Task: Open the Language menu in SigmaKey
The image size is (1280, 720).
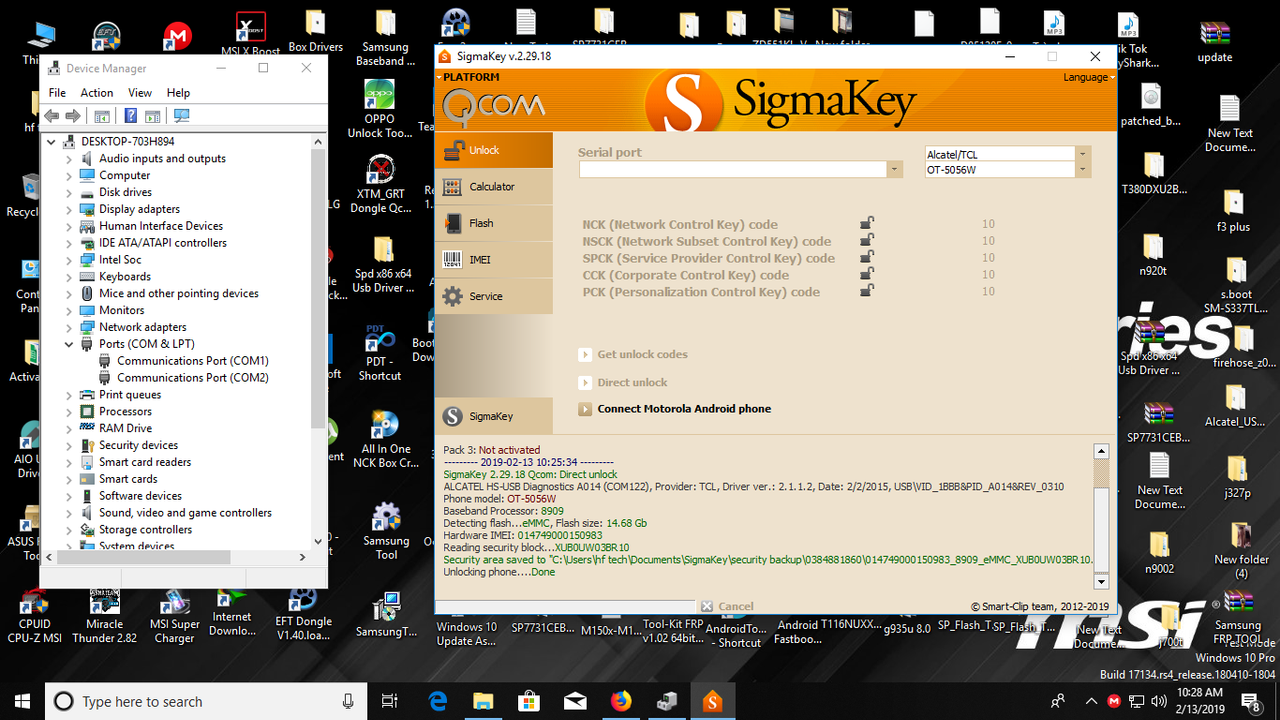Action: (1087, 76)
